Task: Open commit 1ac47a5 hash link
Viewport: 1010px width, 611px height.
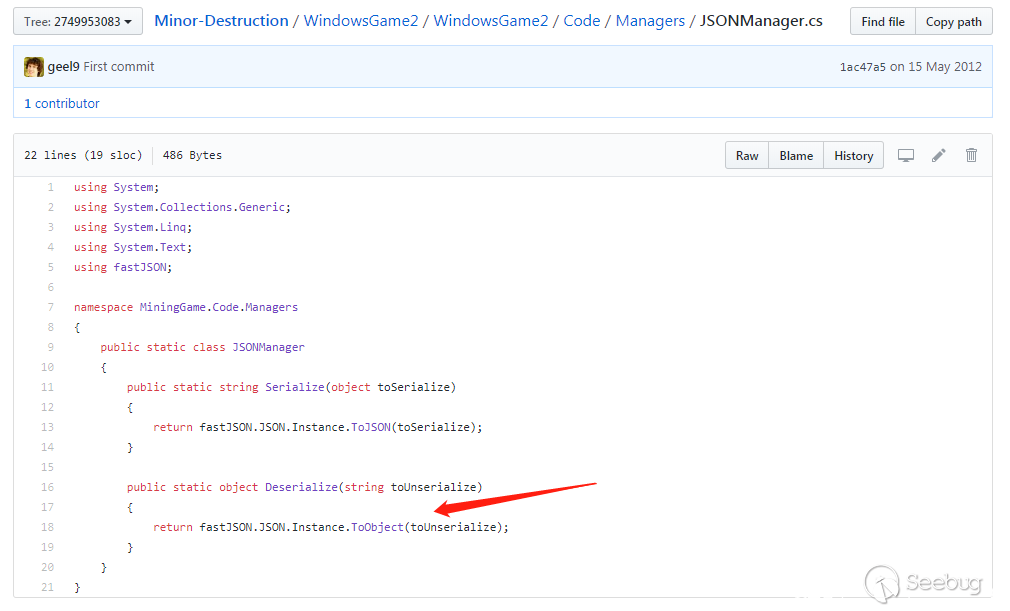Action: pos(862,67)
